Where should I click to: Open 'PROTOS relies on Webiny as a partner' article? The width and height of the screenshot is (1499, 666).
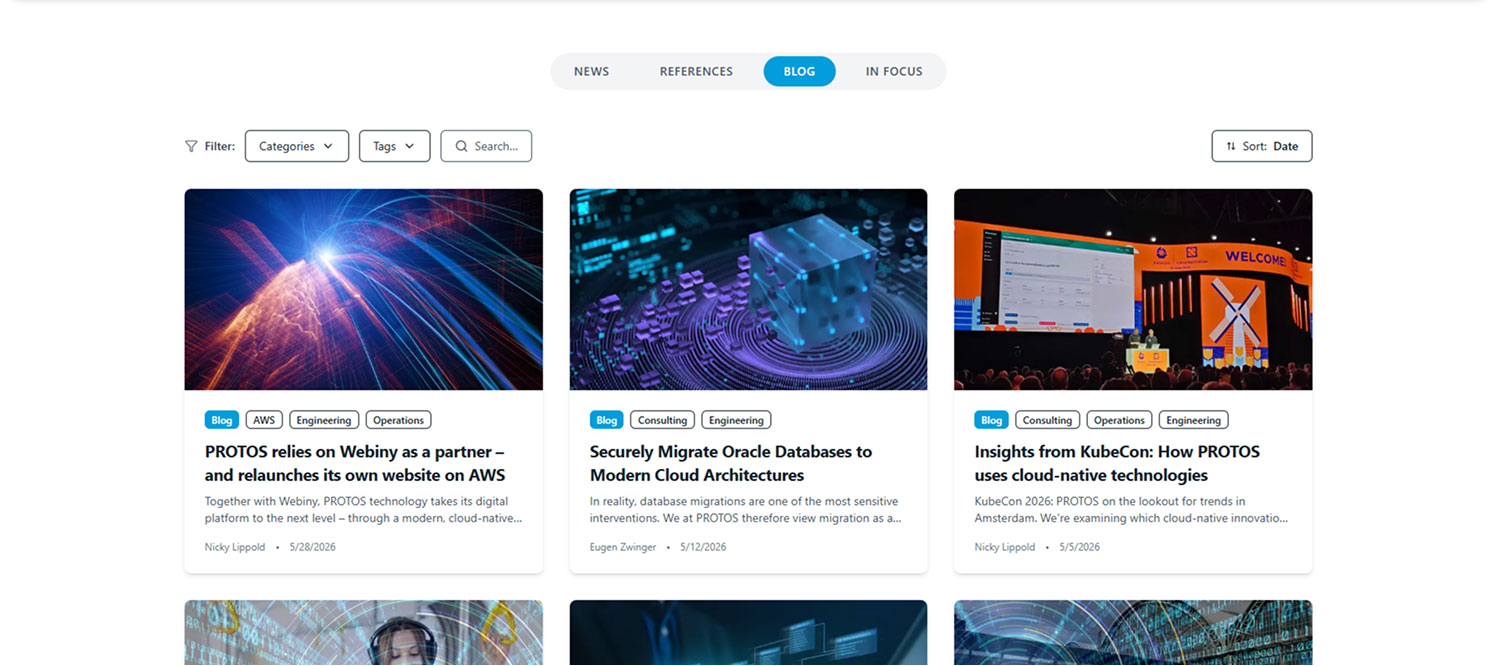click(x=355, y=463)
